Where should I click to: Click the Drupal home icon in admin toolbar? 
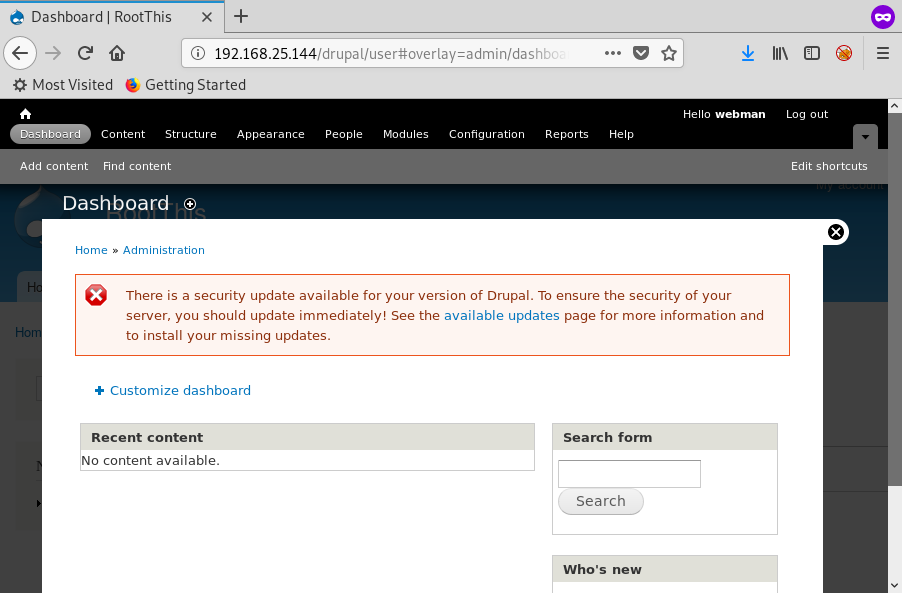tap(26, 114)
